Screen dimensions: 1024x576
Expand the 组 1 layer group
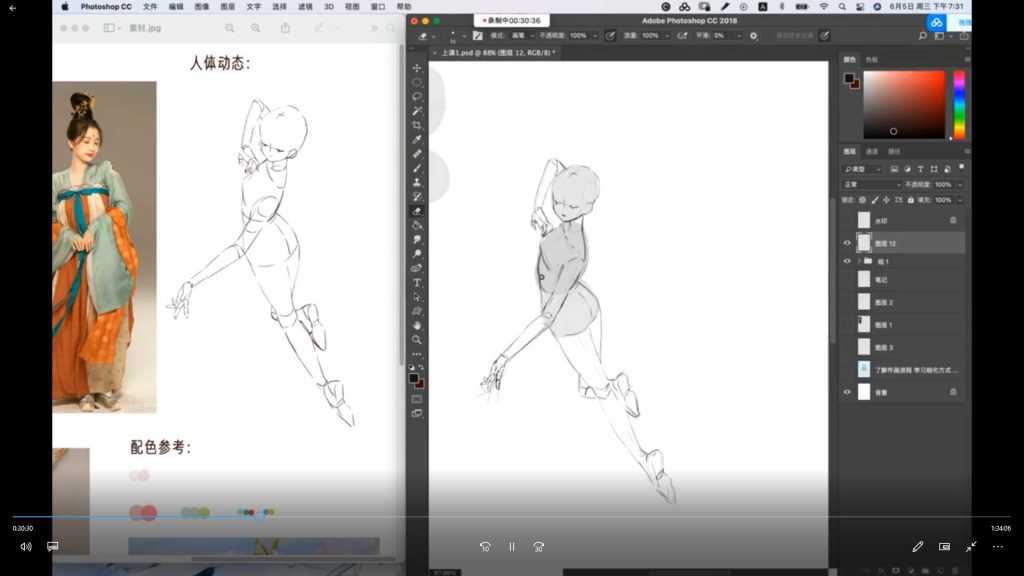pyautogui.click(x=858, y=261)
